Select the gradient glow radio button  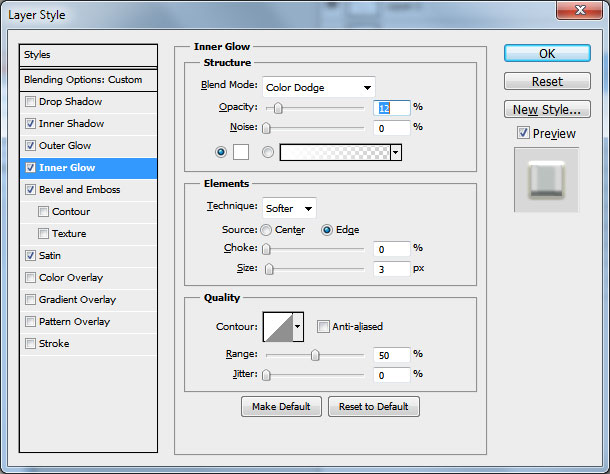click(268, 152)
